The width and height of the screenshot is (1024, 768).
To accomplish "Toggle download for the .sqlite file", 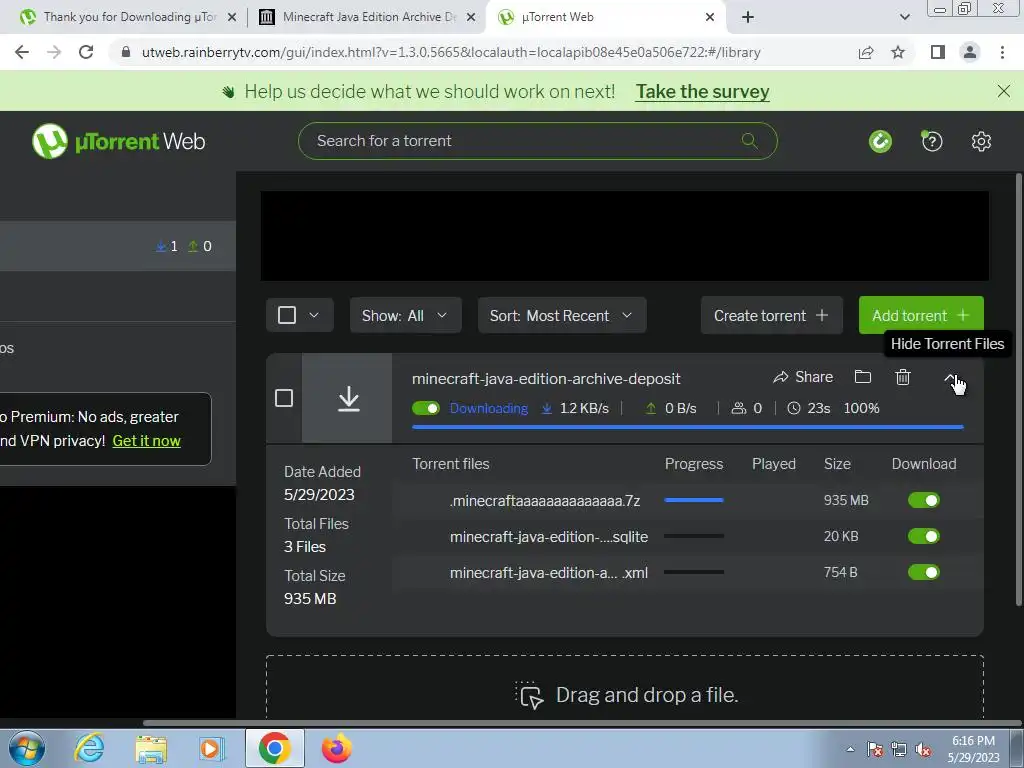I will 923,536.
